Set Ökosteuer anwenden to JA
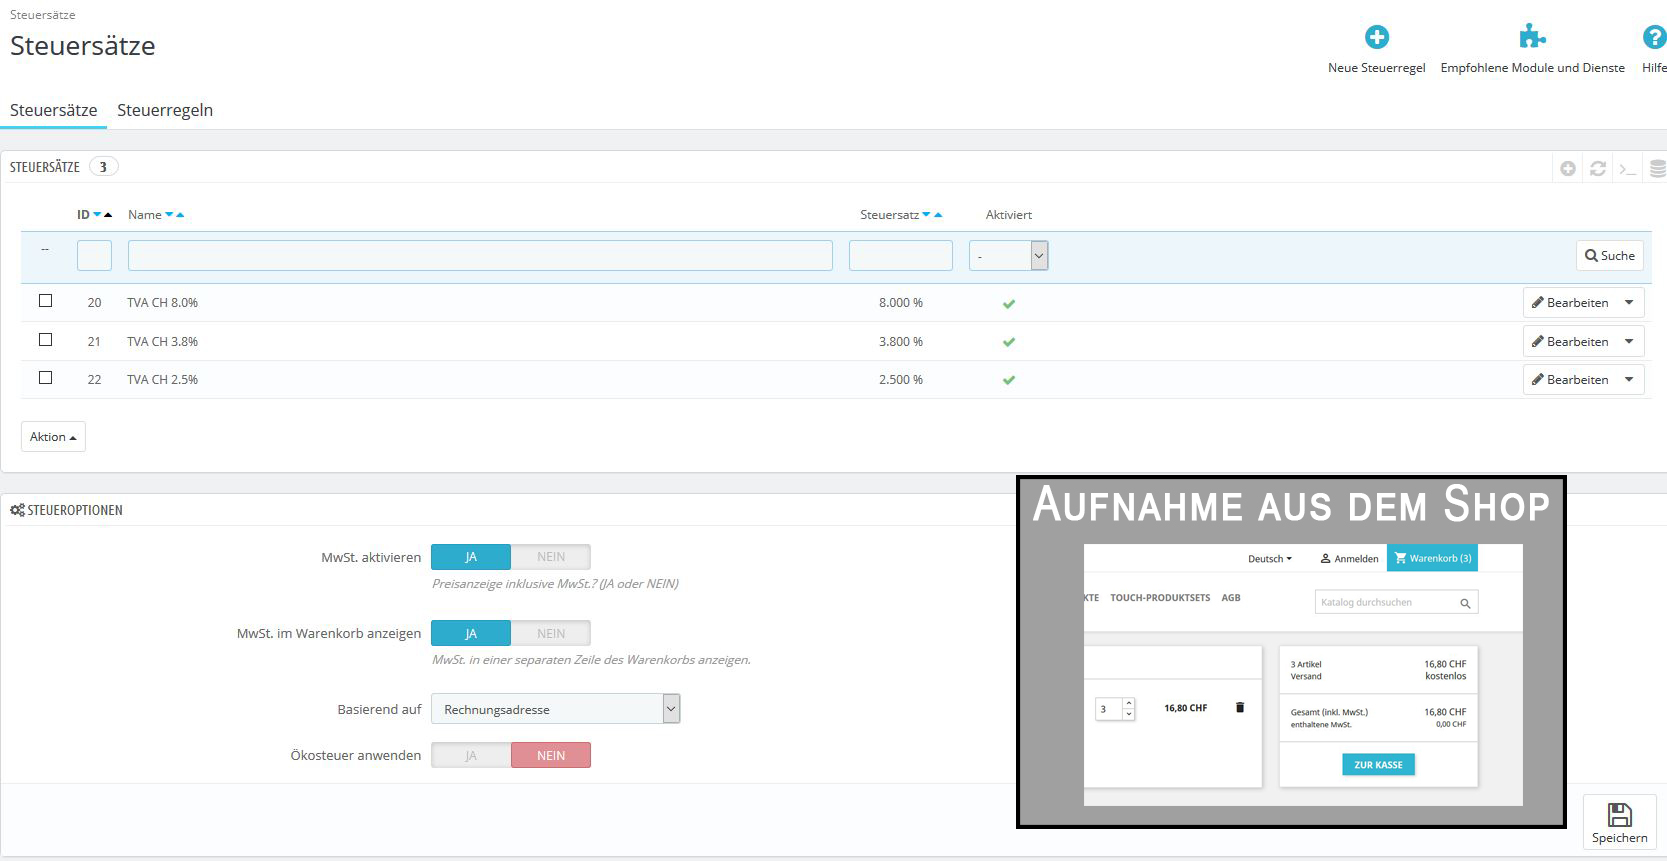 [471, 755]
